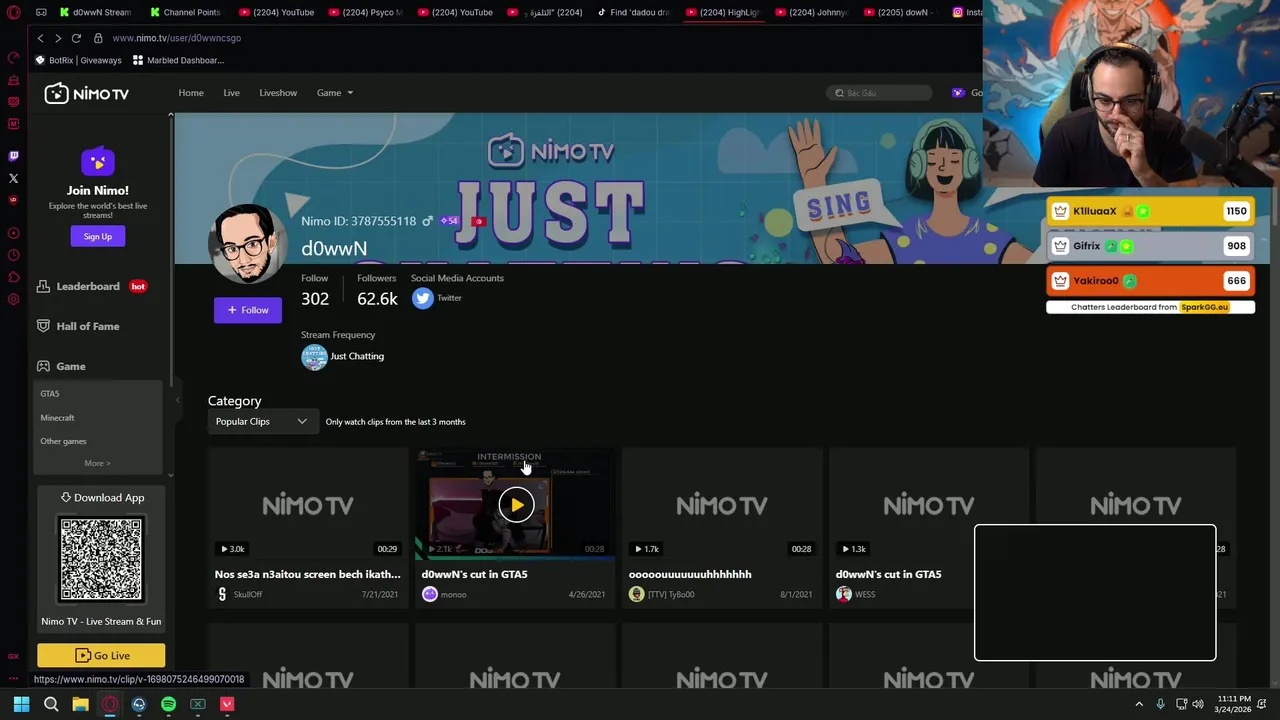Reload the page with the refresh icon
Image resolution: width=1280 pixels, height=720 pixels.
click(x=76, y=38)
